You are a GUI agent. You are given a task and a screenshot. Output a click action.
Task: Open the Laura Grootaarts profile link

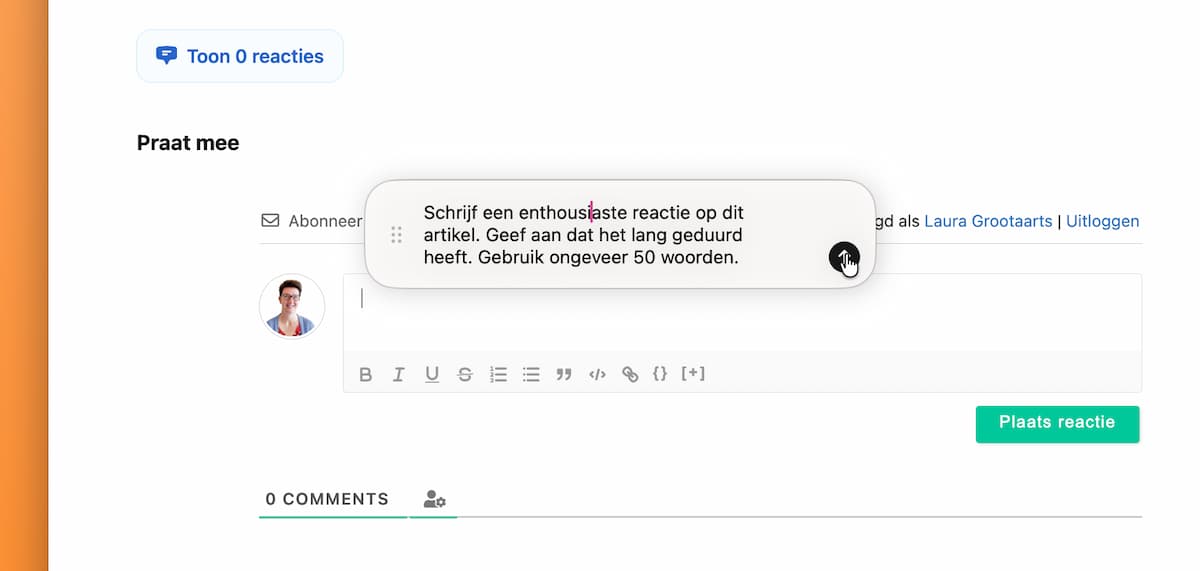click(x=988, y=221)
